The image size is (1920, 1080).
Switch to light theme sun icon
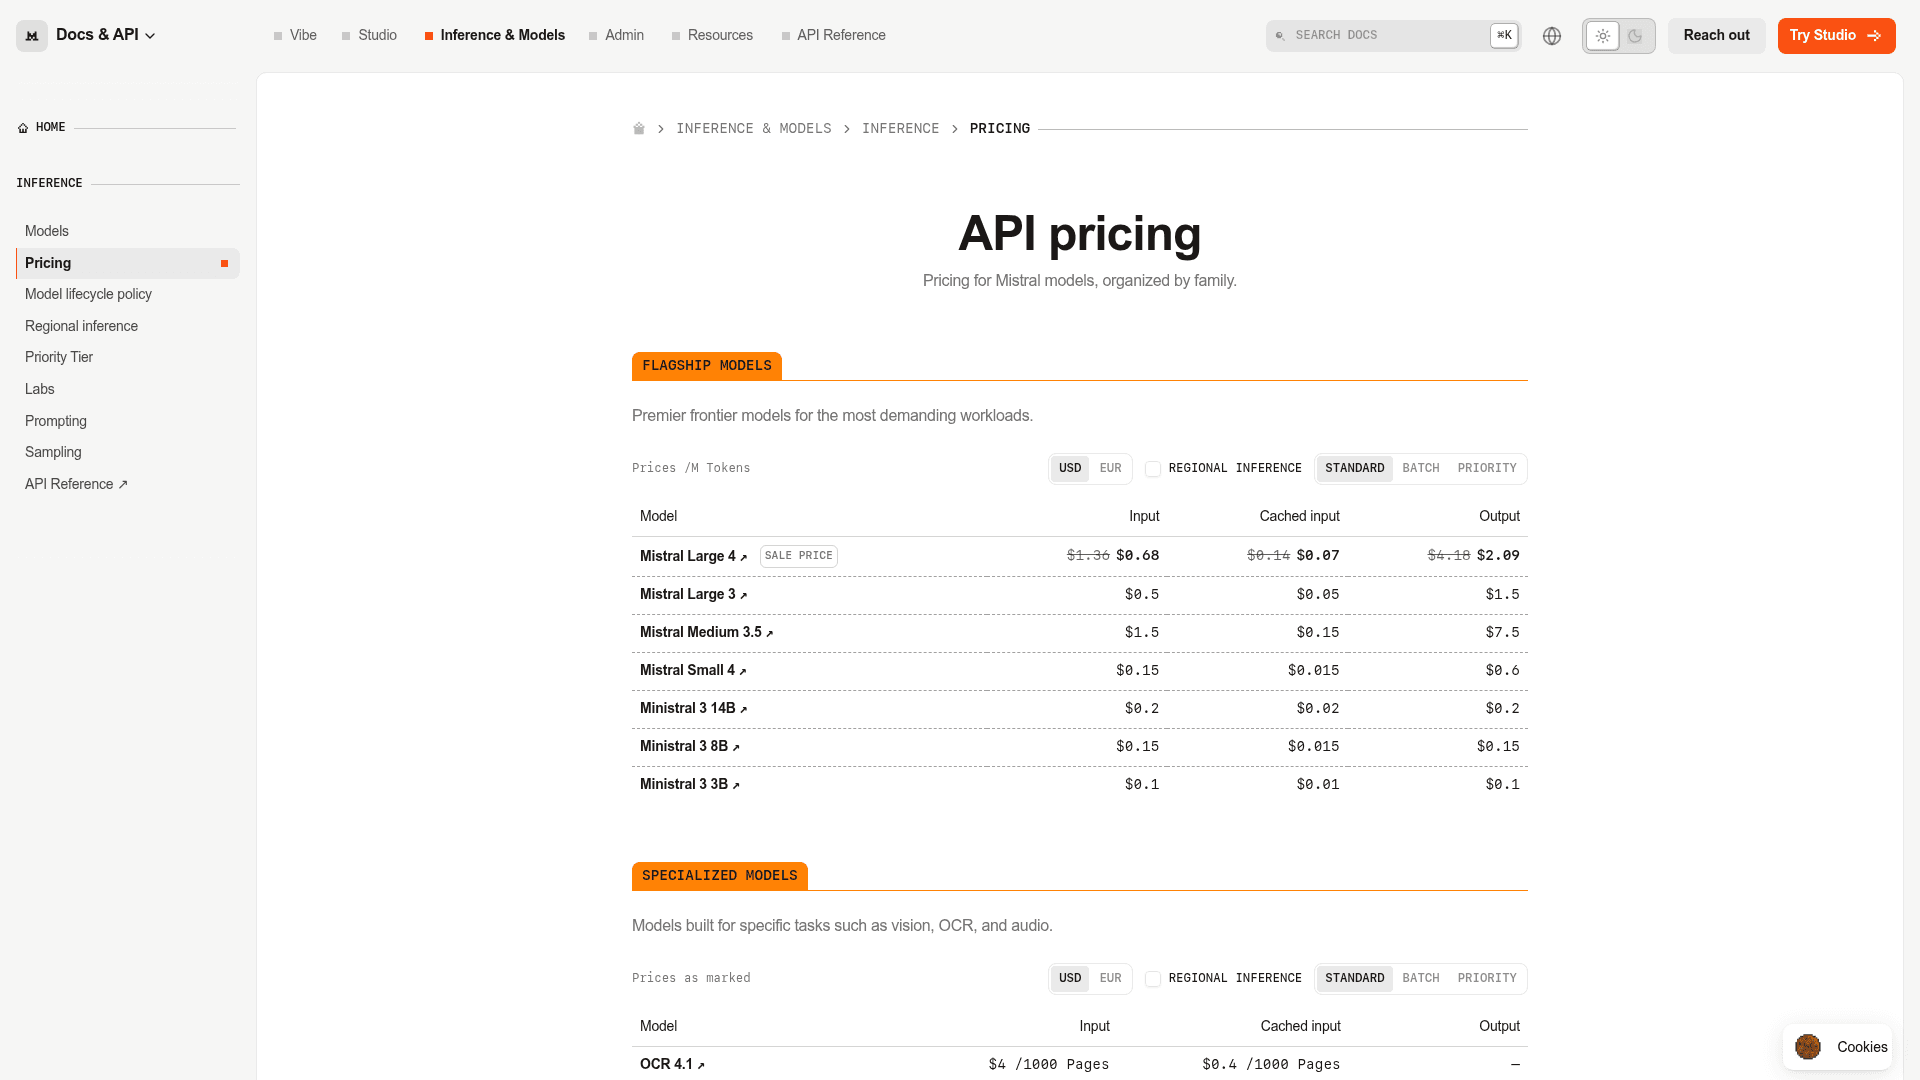1603,36
